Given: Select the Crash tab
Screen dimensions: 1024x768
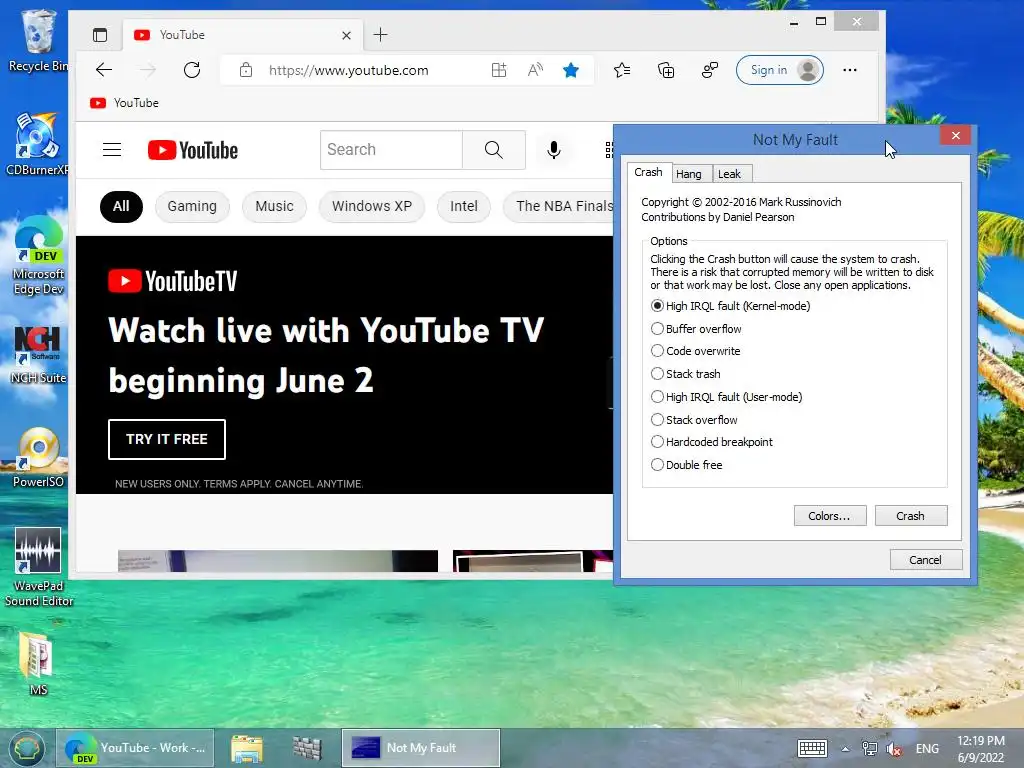Looking at the screenshot, I should pyautogui.click(x=648, y=172).
